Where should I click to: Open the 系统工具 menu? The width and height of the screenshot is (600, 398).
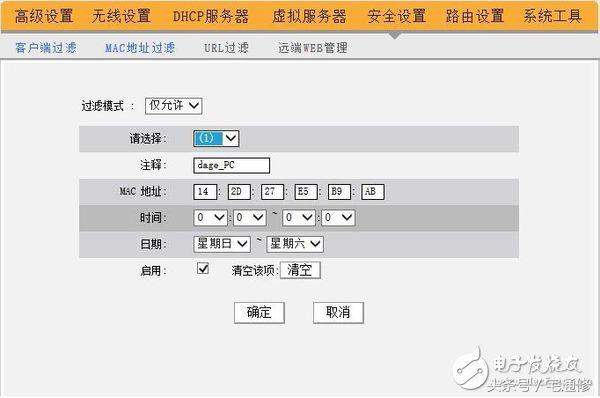pos(553,16)
